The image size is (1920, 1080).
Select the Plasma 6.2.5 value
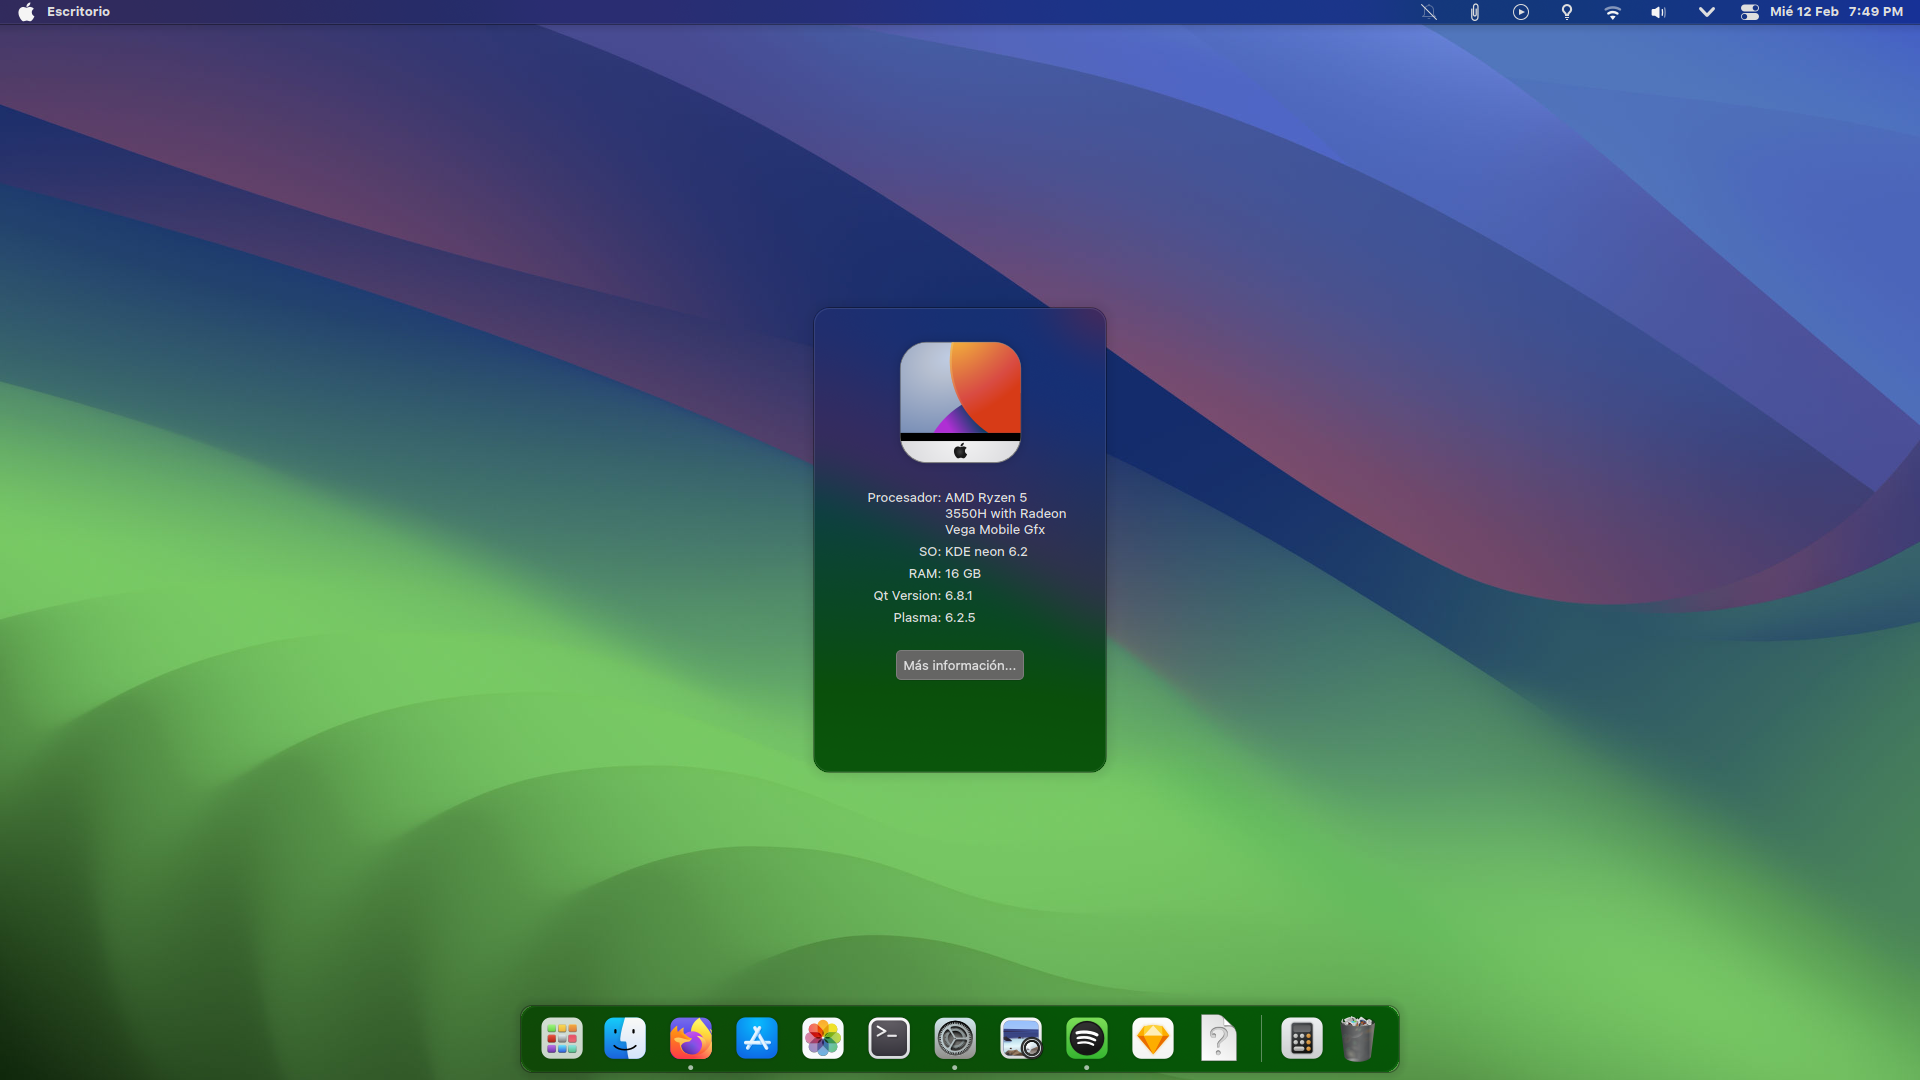click(x=960, y=617)
